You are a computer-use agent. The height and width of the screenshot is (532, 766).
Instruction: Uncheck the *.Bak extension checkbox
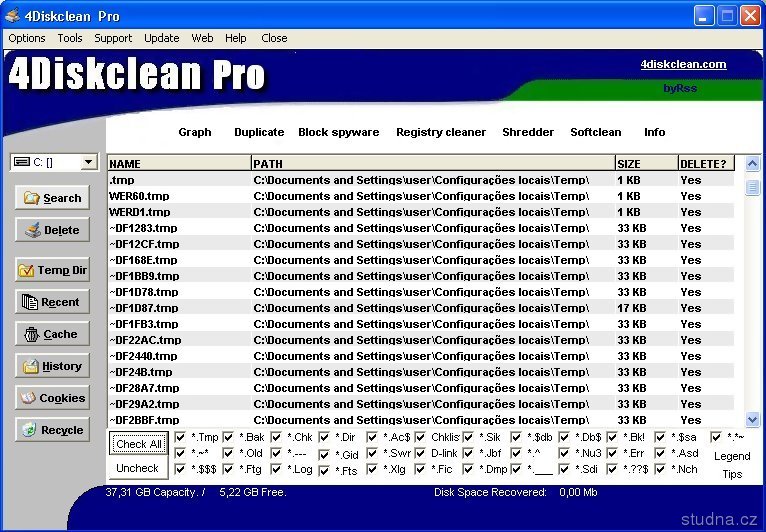[x=228, y=437]
